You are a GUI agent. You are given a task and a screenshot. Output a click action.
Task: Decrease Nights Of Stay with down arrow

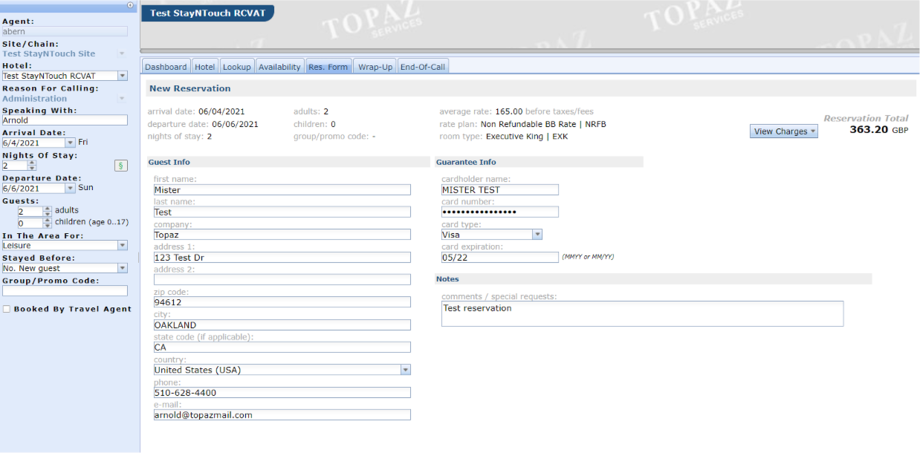click(32, 168)
